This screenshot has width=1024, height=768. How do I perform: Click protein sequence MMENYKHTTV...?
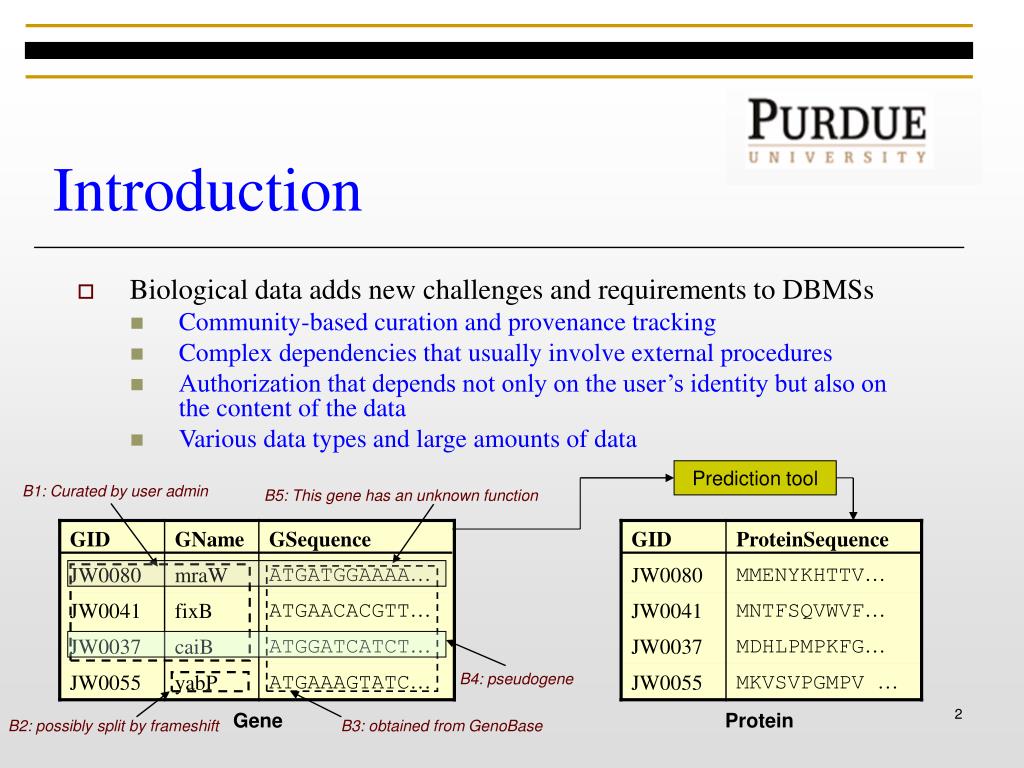click(810, 575)
